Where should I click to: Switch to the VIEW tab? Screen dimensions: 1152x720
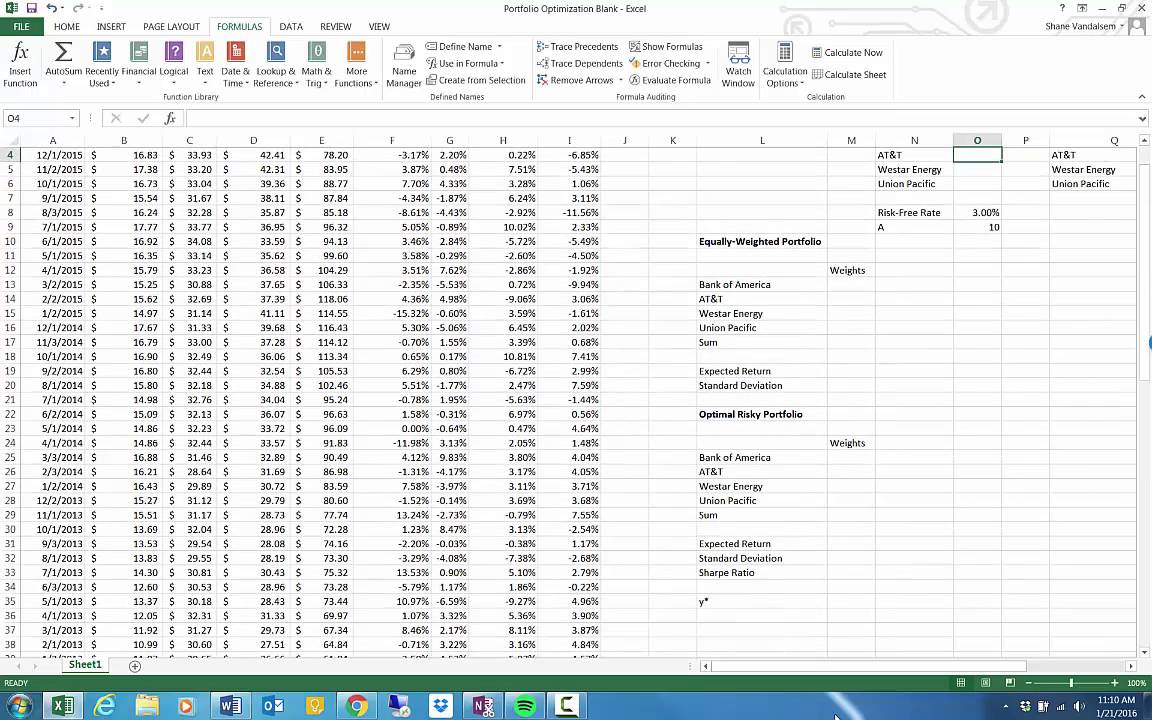click(379, 26)
